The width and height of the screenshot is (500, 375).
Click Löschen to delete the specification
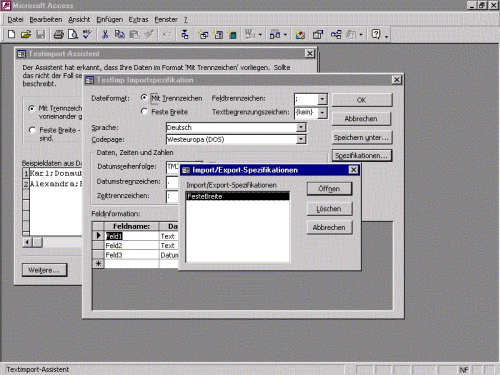click(x=329, y=209)
